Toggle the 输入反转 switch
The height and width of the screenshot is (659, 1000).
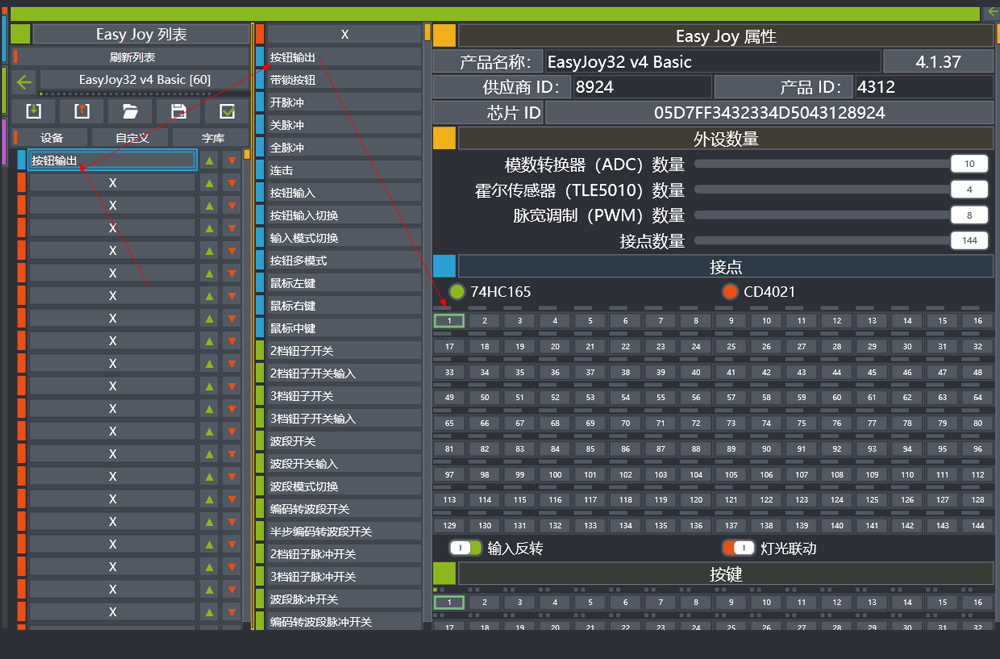(x=465, y=548)
